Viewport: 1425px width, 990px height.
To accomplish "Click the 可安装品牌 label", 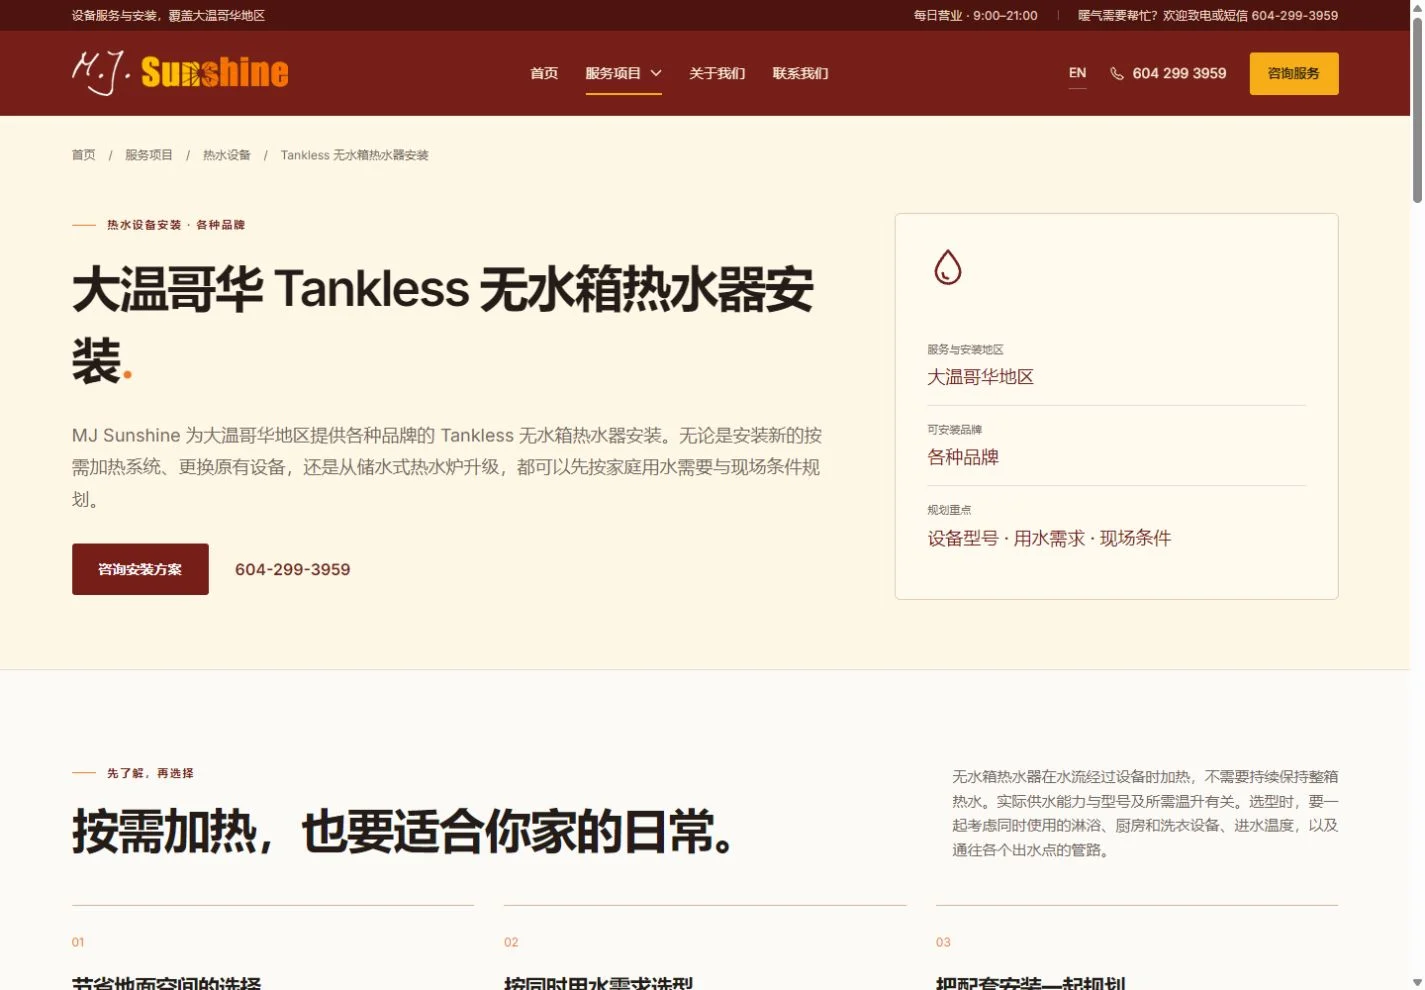I will click(954, 429).
